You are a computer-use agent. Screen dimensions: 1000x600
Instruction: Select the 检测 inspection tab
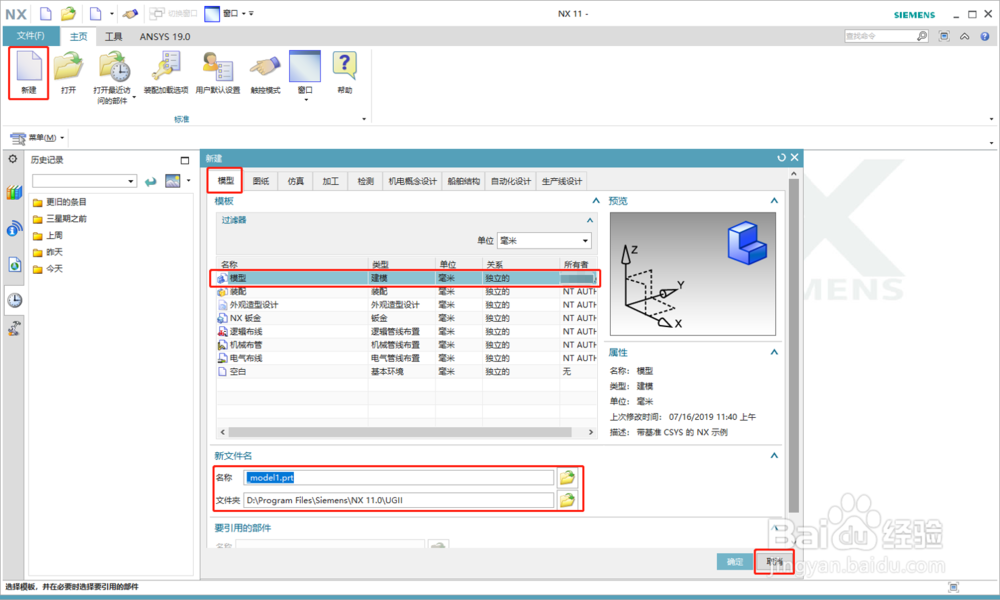(365, 181)
